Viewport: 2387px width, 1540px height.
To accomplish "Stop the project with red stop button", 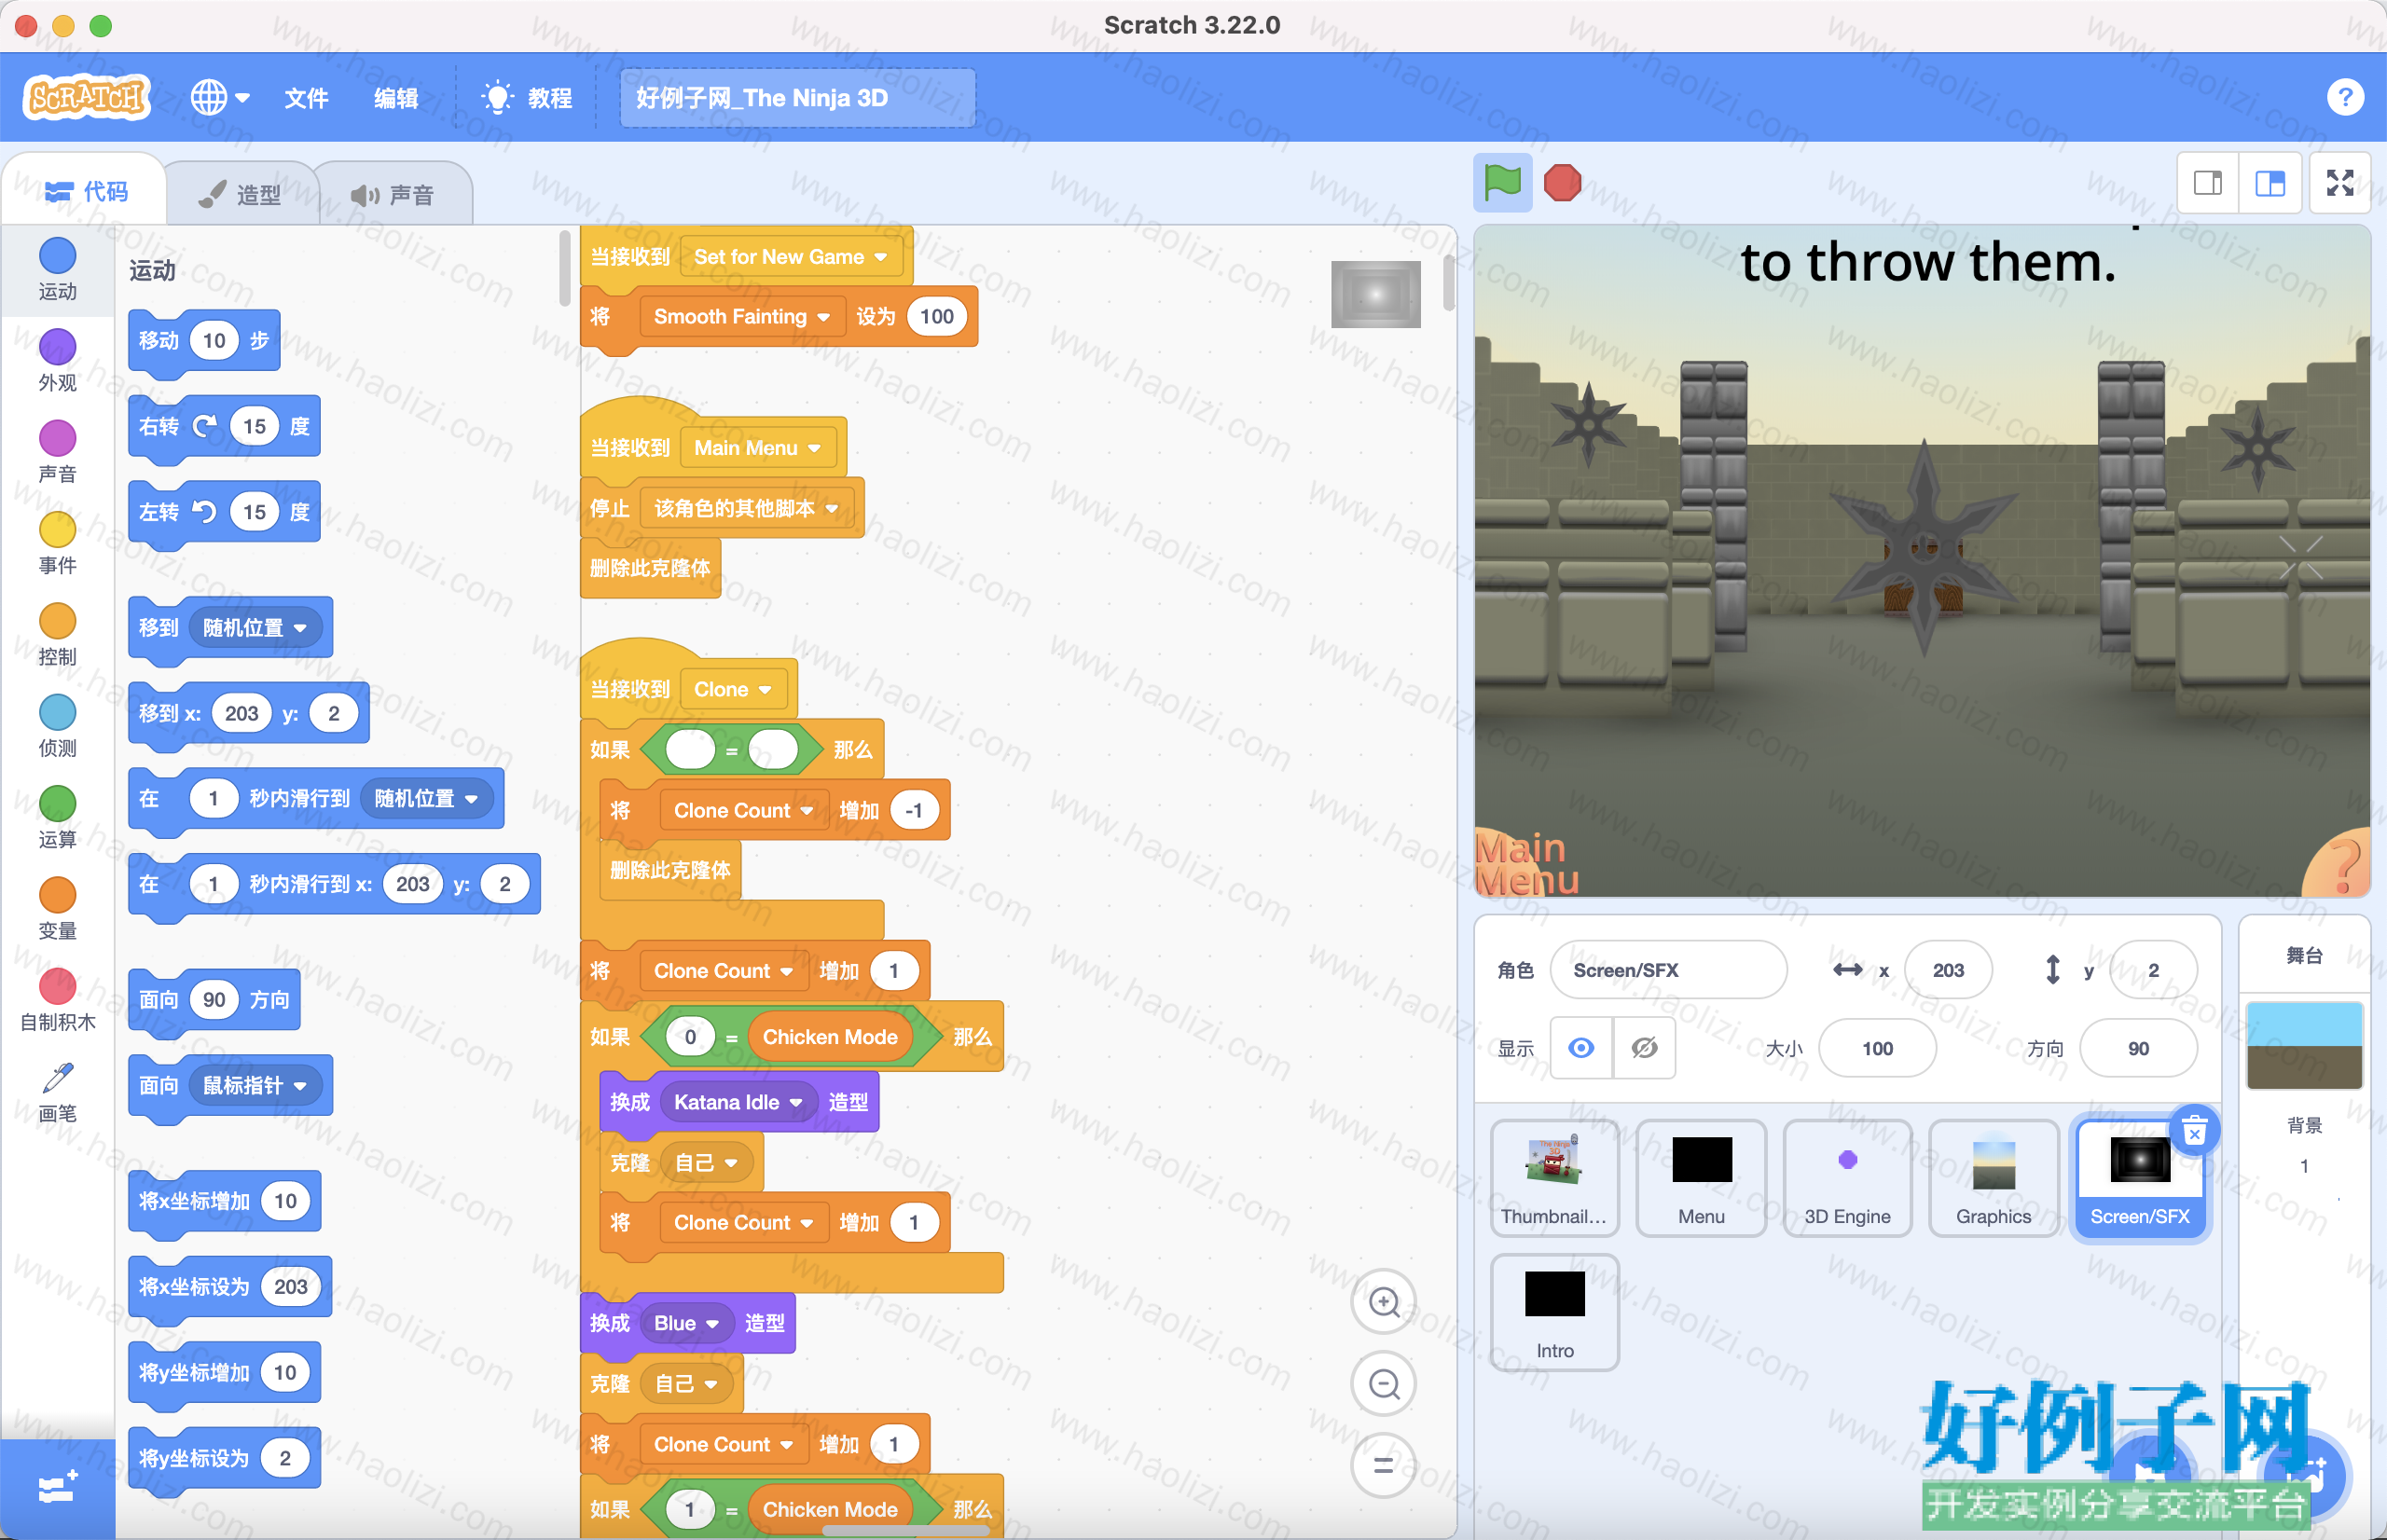I will coord(1562,182).
